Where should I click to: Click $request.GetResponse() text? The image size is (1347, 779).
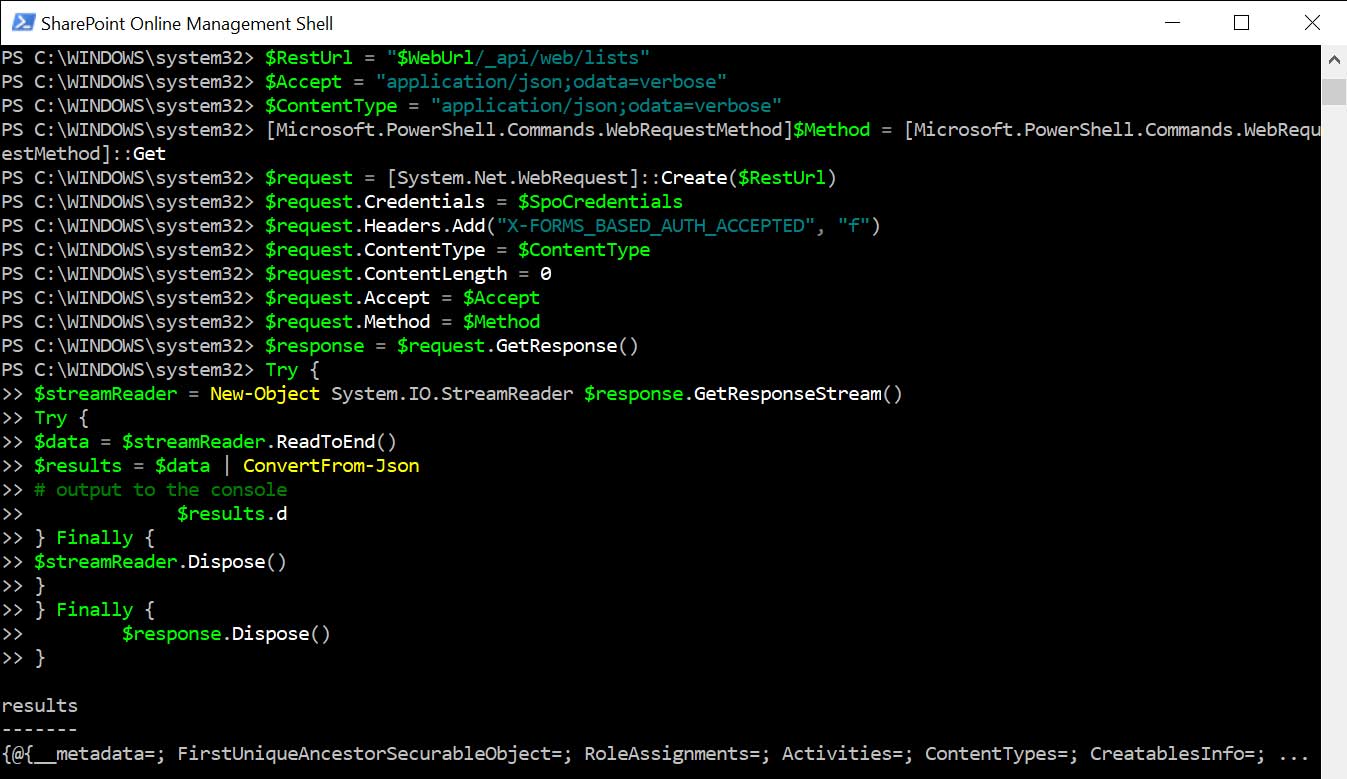click(518, 346)
